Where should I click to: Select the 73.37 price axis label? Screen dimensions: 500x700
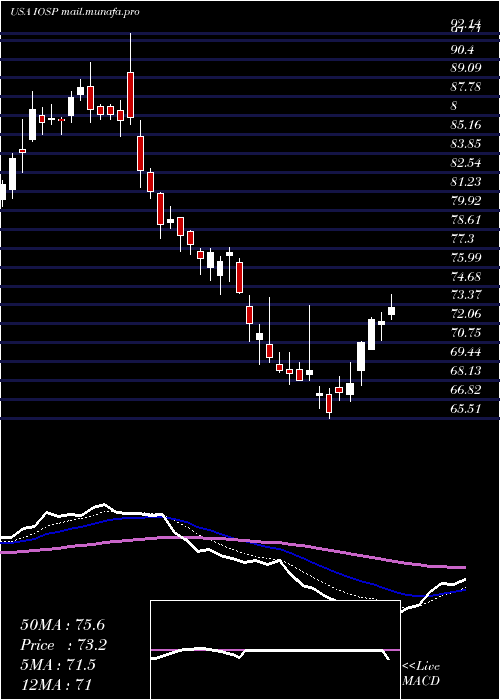pyautogui.click(x=467, y=295)
